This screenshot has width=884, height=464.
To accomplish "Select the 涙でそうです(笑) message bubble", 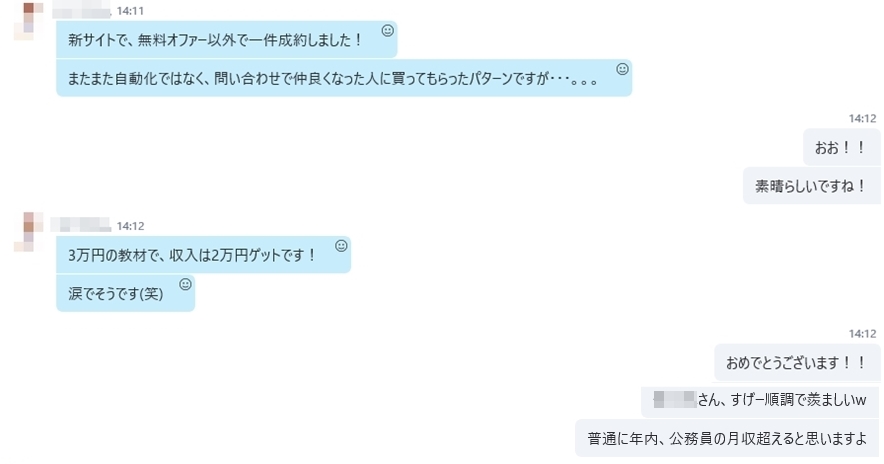I will tap(126, 293).
